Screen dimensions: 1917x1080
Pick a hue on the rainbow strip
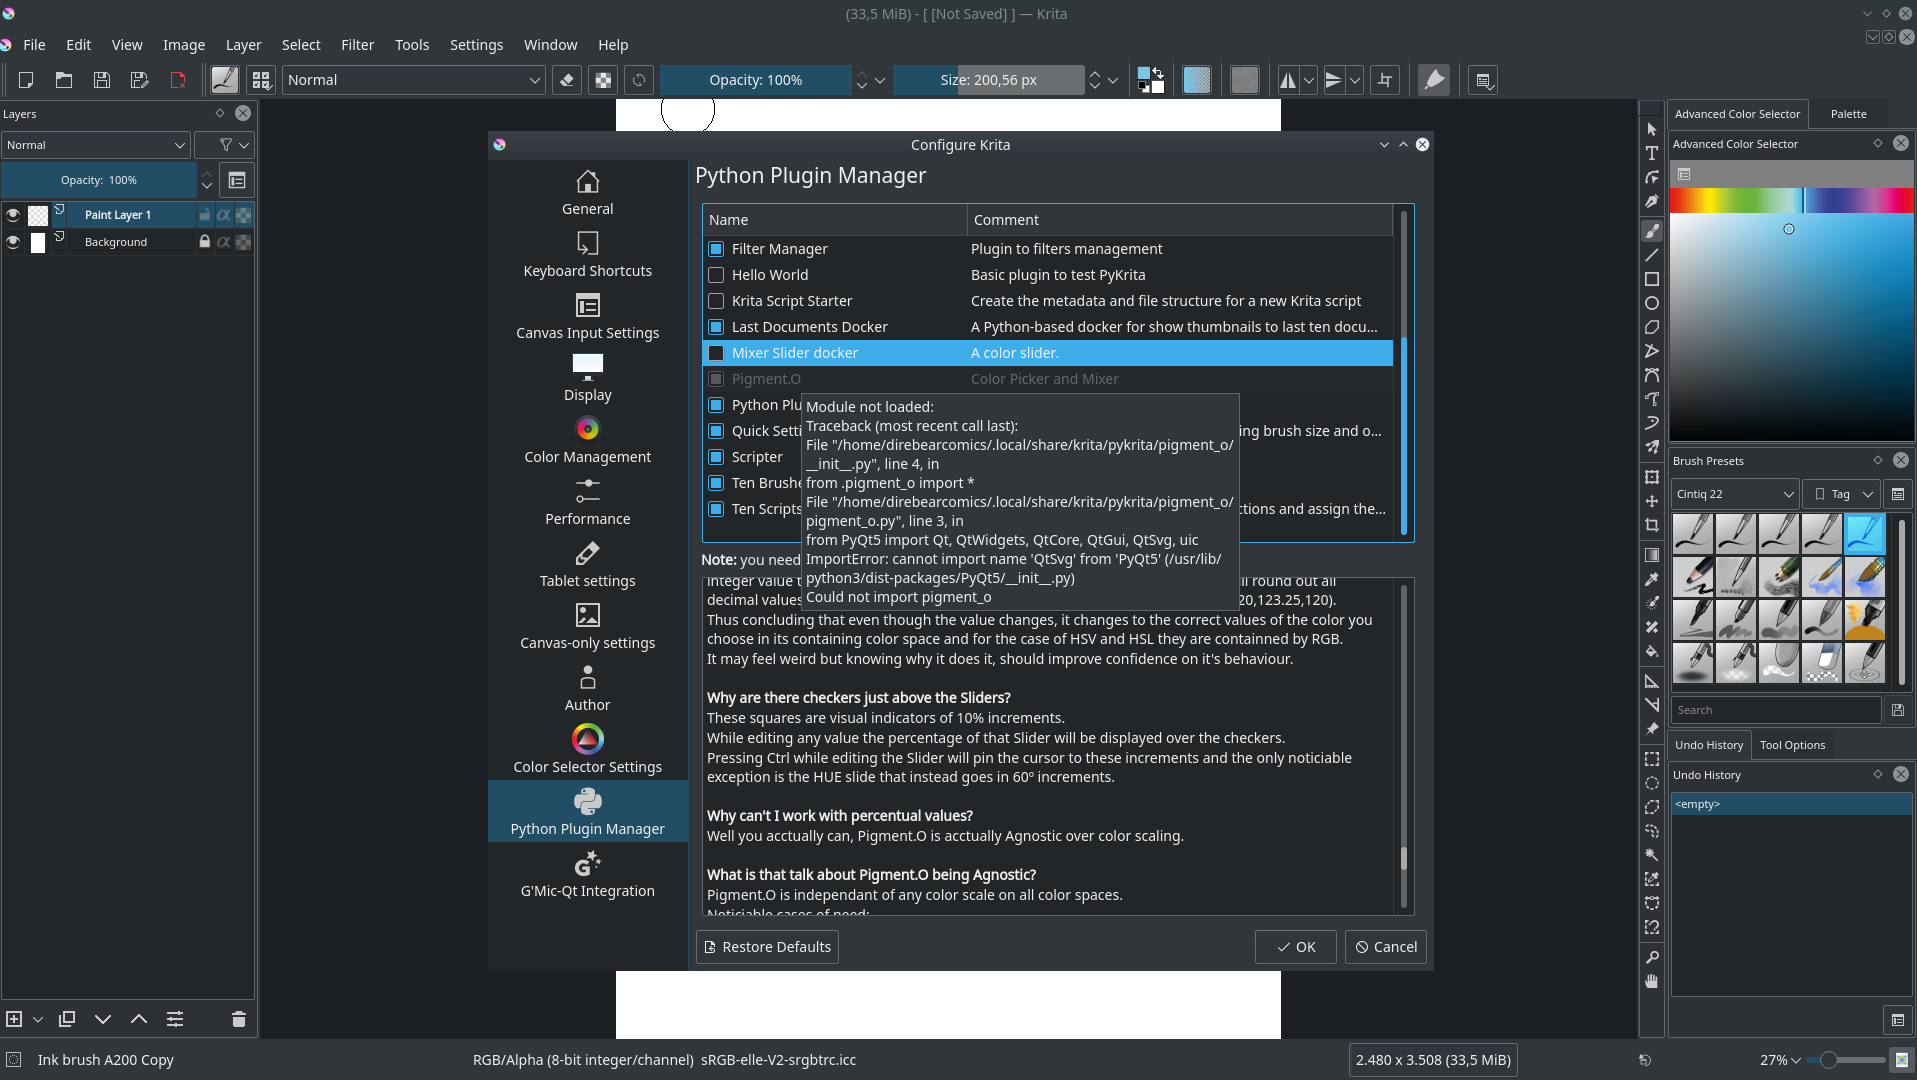click(x=1791, y=200)
